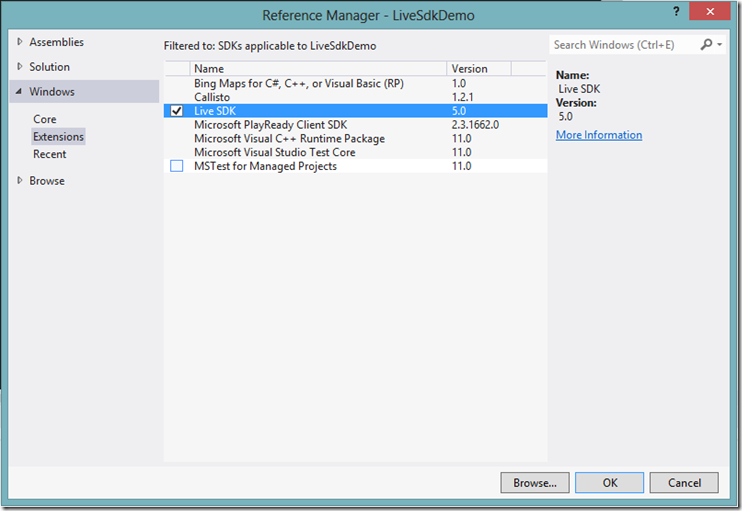Click the Browse... button
The width and height of the screenshot is (742, 511).
pos(535,483)
